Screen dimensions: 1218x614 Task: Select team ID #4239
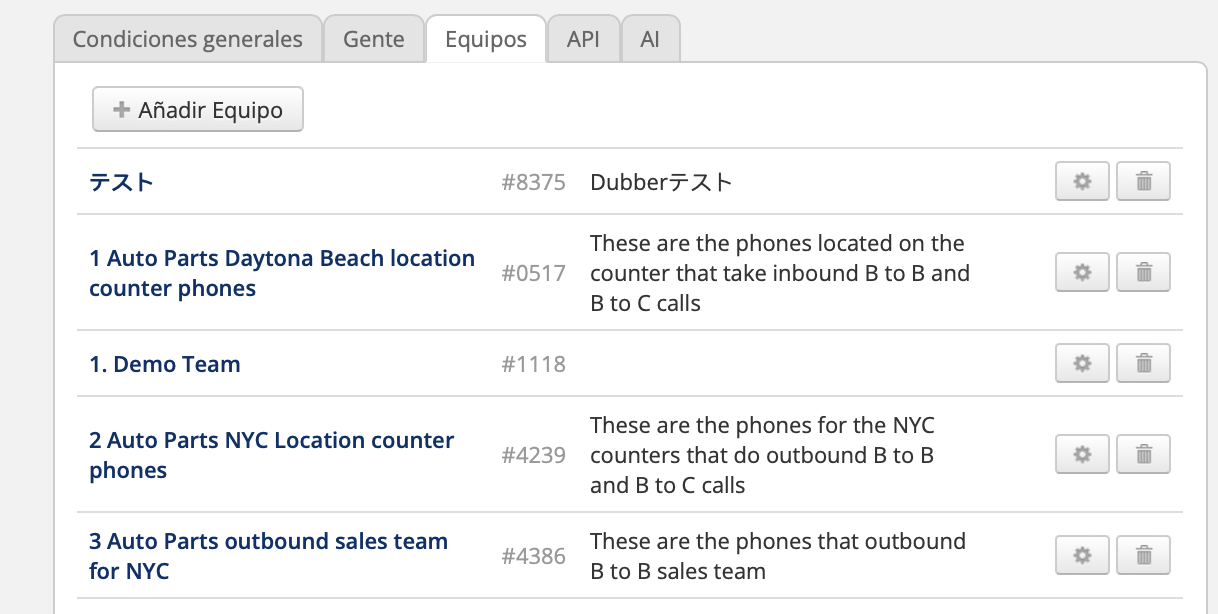pos(534,455)
